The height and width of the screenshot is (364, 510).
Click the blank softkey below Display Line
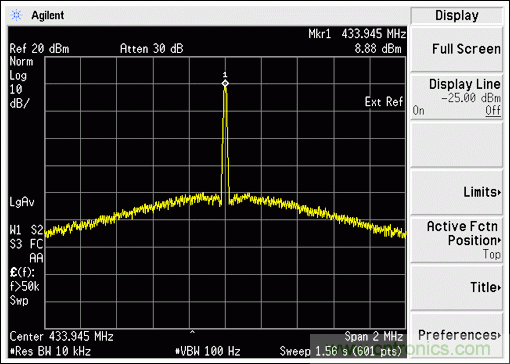click(x=457, y=144)
